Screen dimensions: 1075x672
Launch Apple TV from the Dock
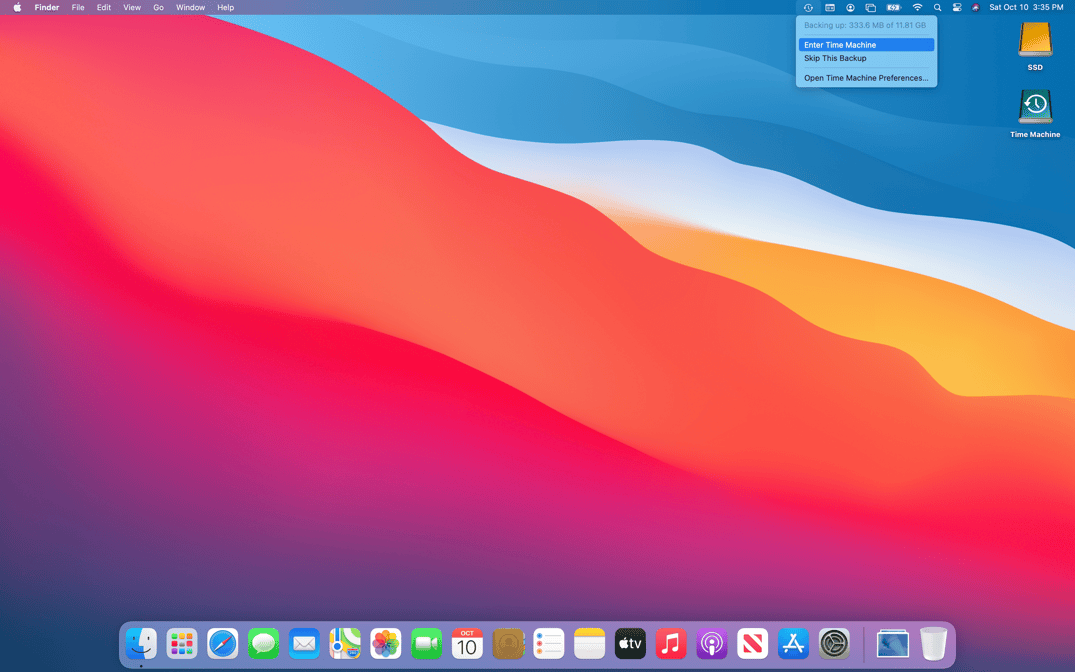pyautogui.click(x=630, y=644)
